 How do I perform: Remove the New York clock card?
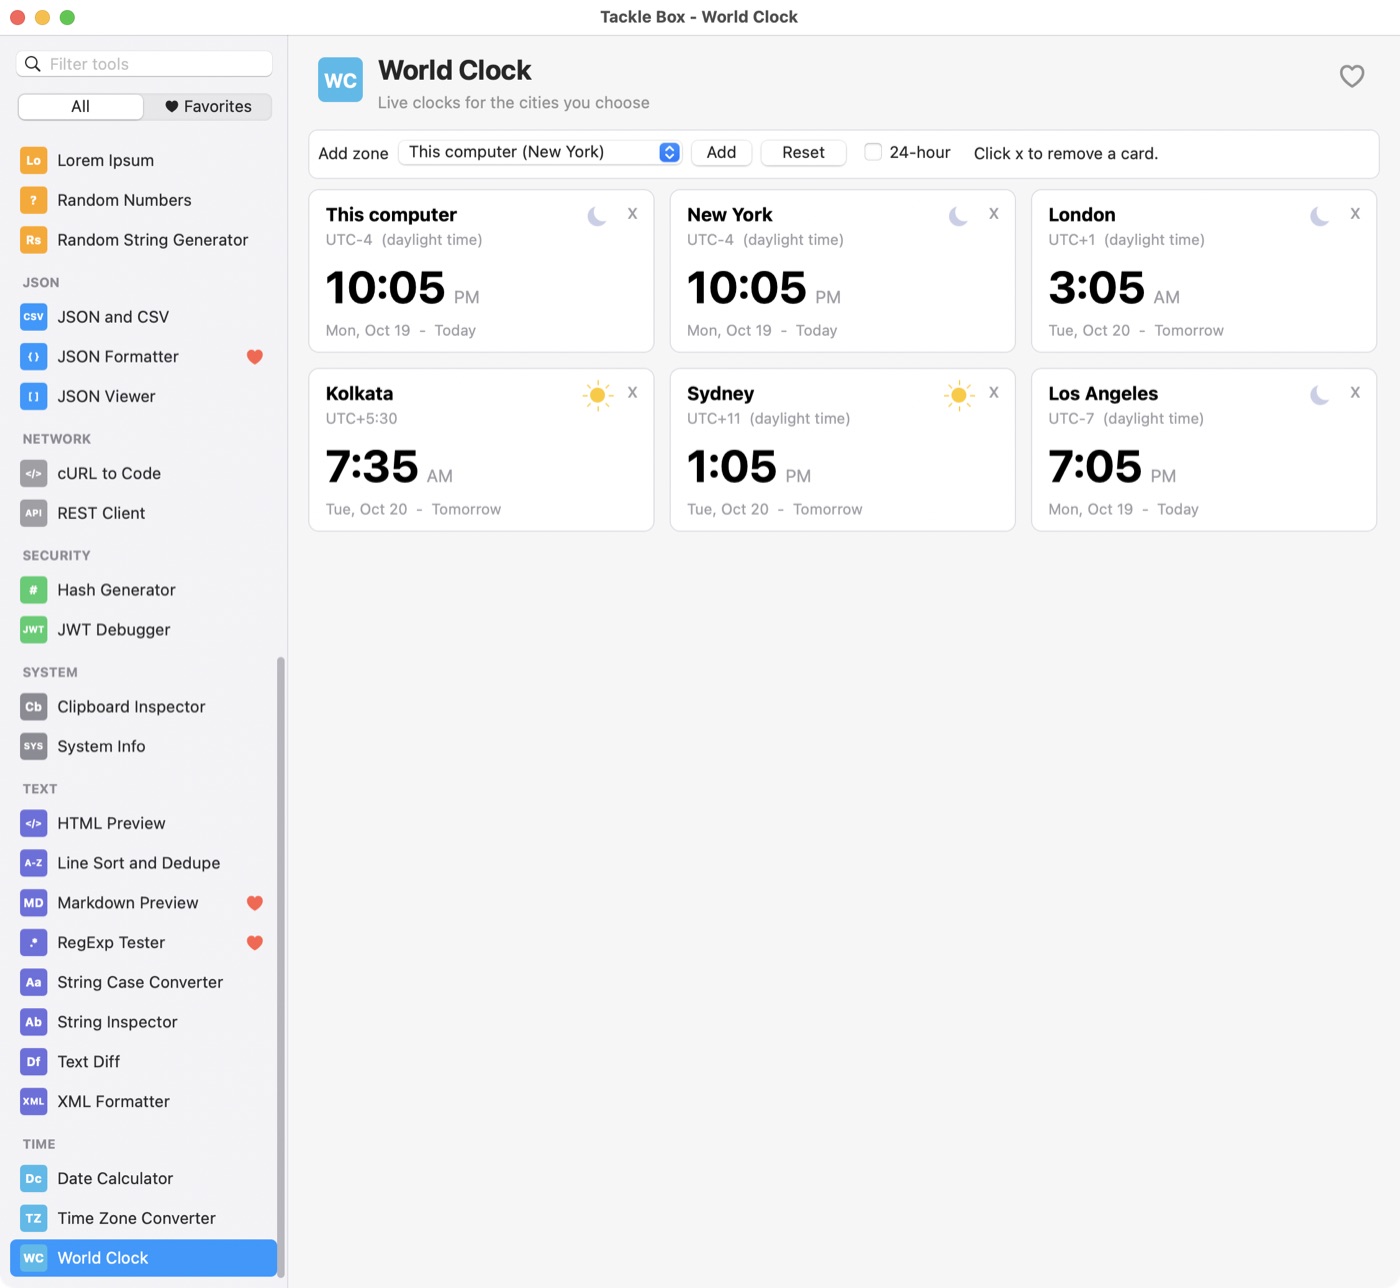pyautogui.click(x=993, y=214)
